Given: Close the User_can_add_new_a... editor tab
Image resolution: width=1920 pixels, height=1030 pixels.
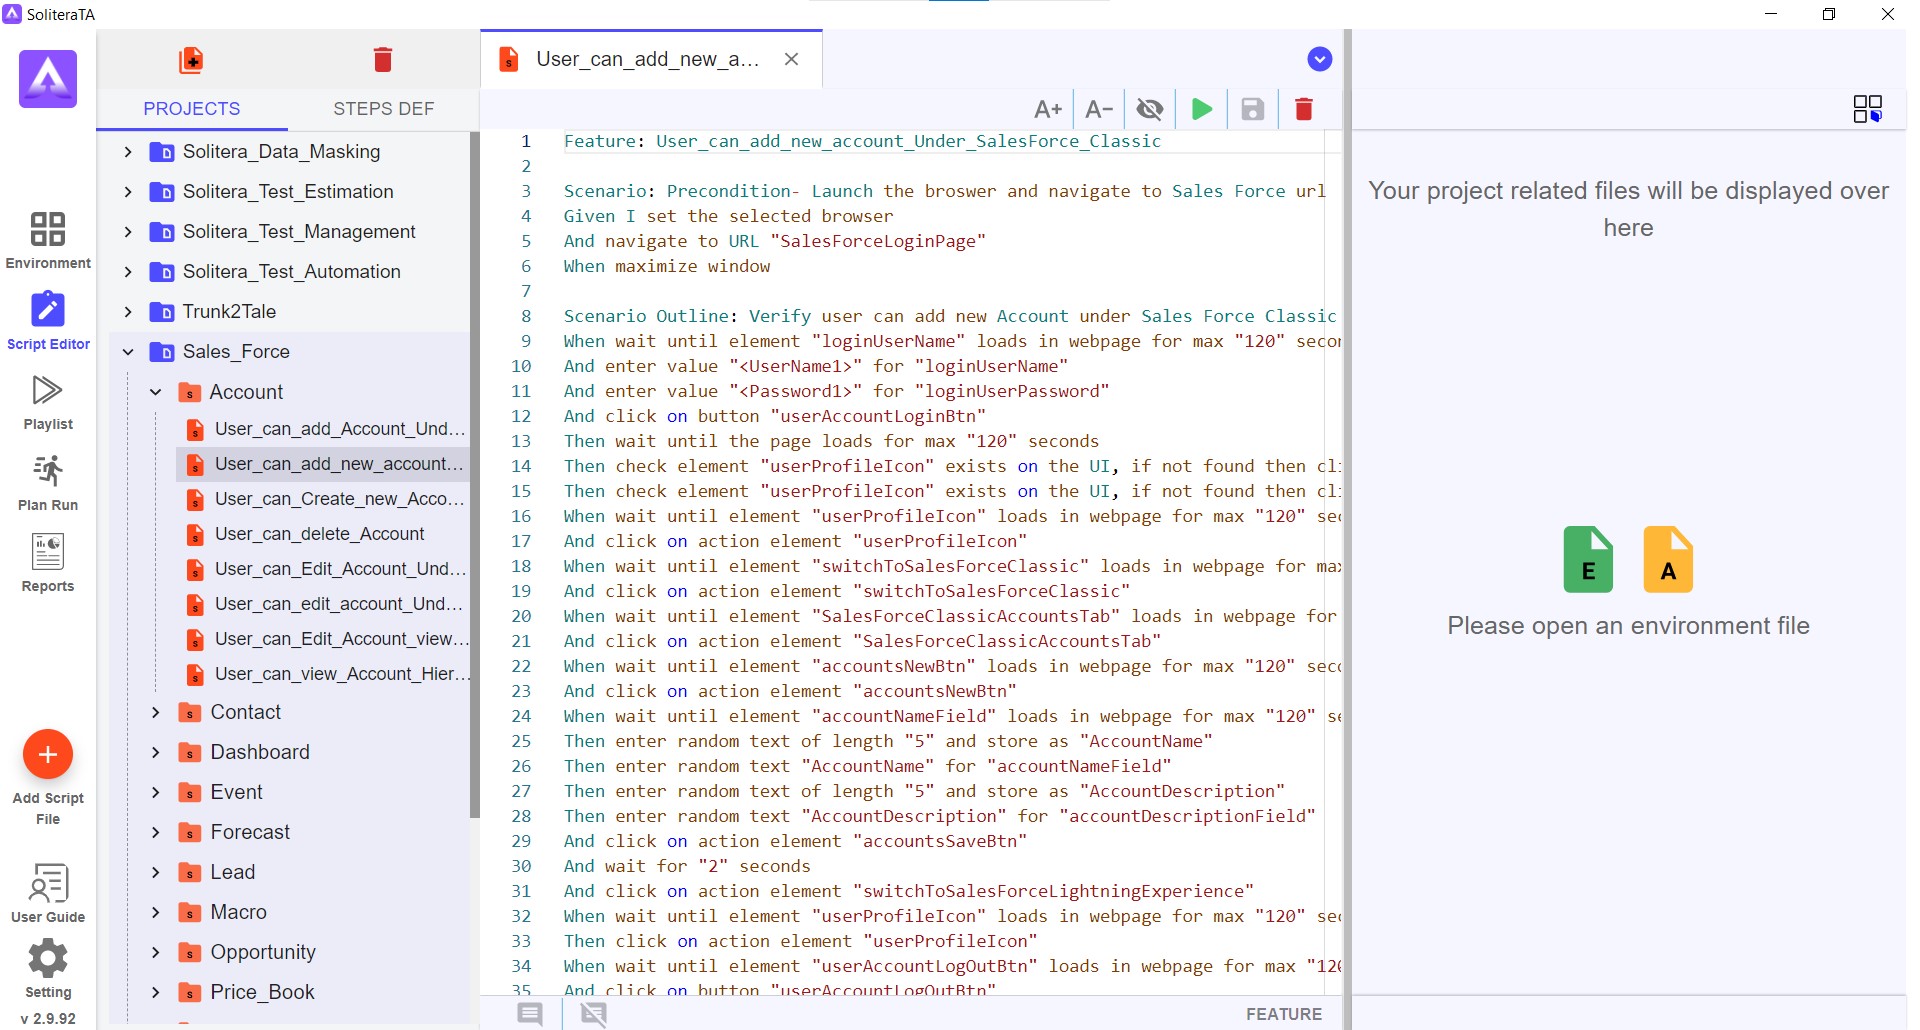Looking at the screenshot, I should click(792, 59).
